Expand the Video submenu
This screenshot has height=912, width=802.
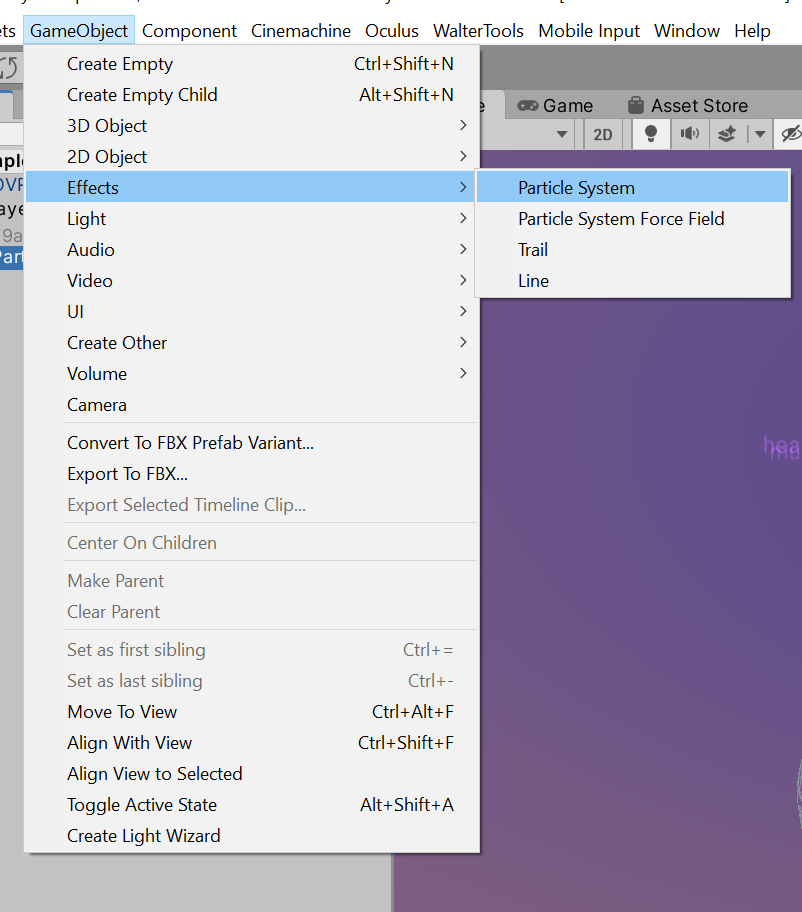click(x=252, y=280)
